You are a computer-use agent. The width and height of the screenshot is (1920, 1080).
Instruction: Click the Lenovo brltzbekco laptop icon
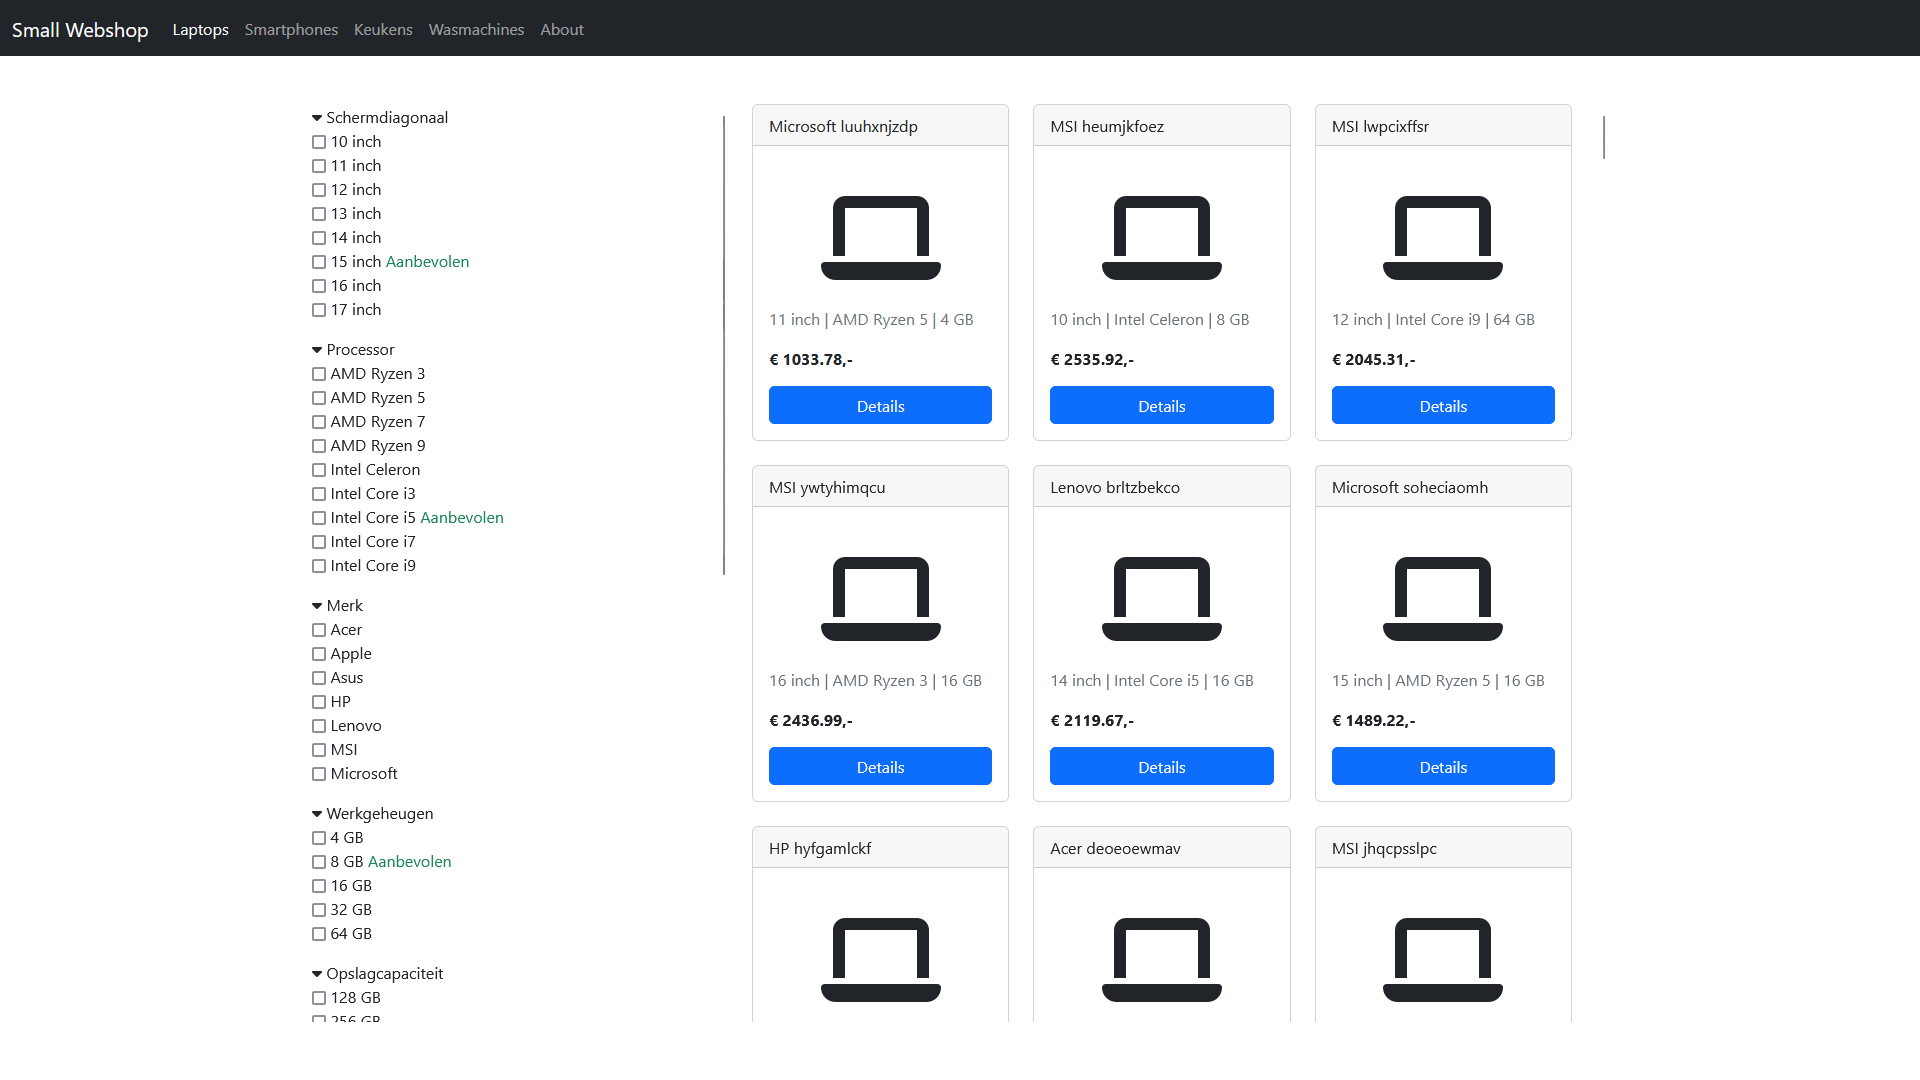(1161, 599)
